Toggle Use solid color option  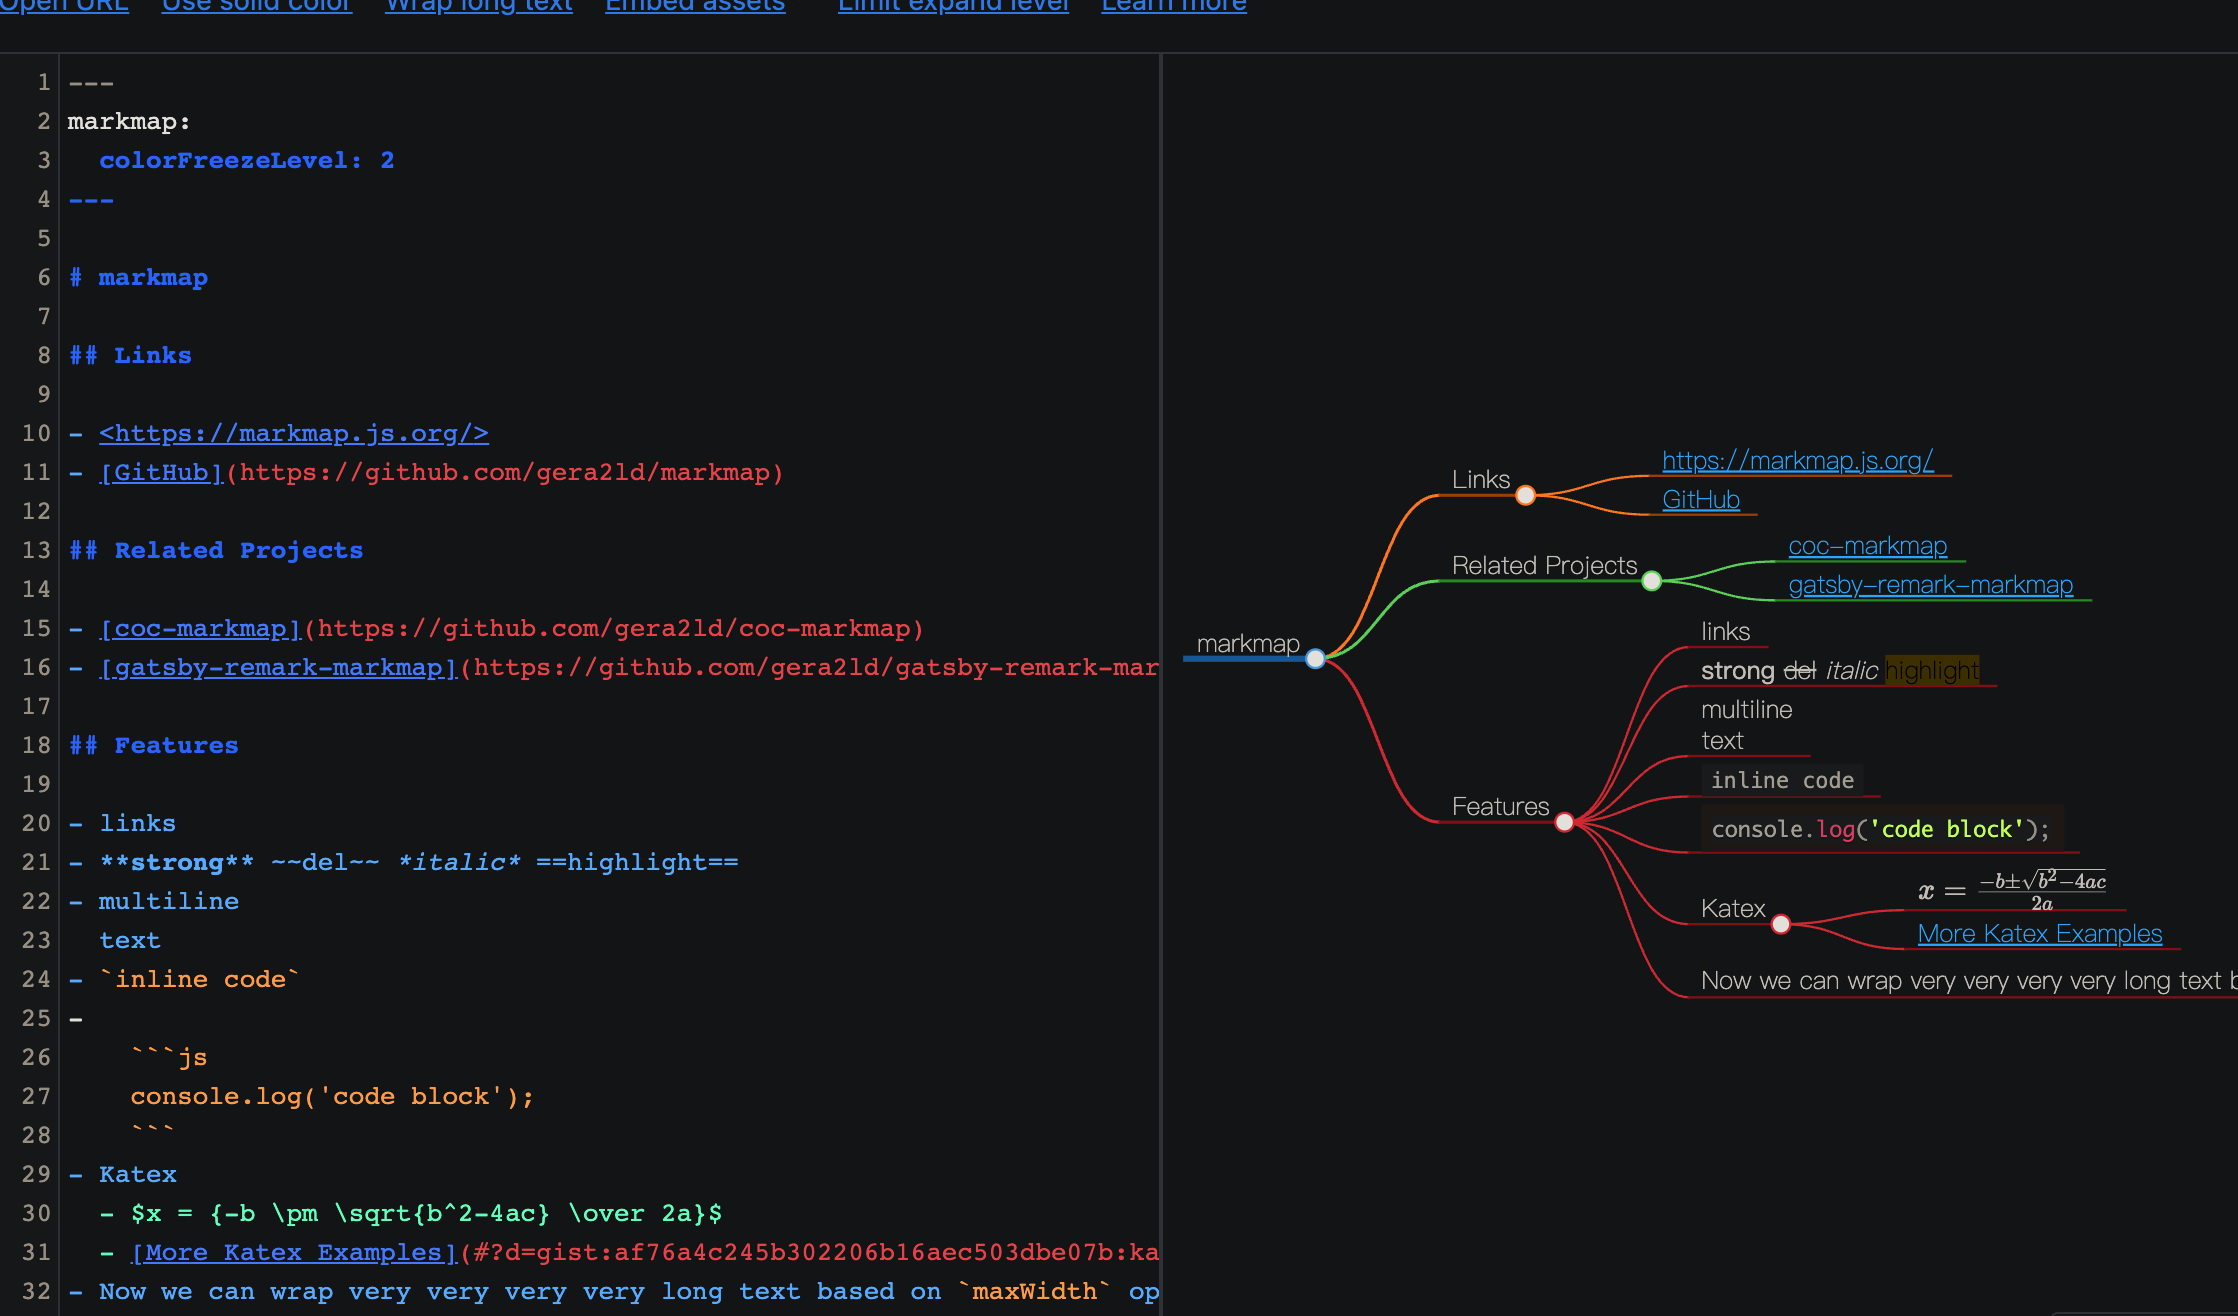[257, 6]
